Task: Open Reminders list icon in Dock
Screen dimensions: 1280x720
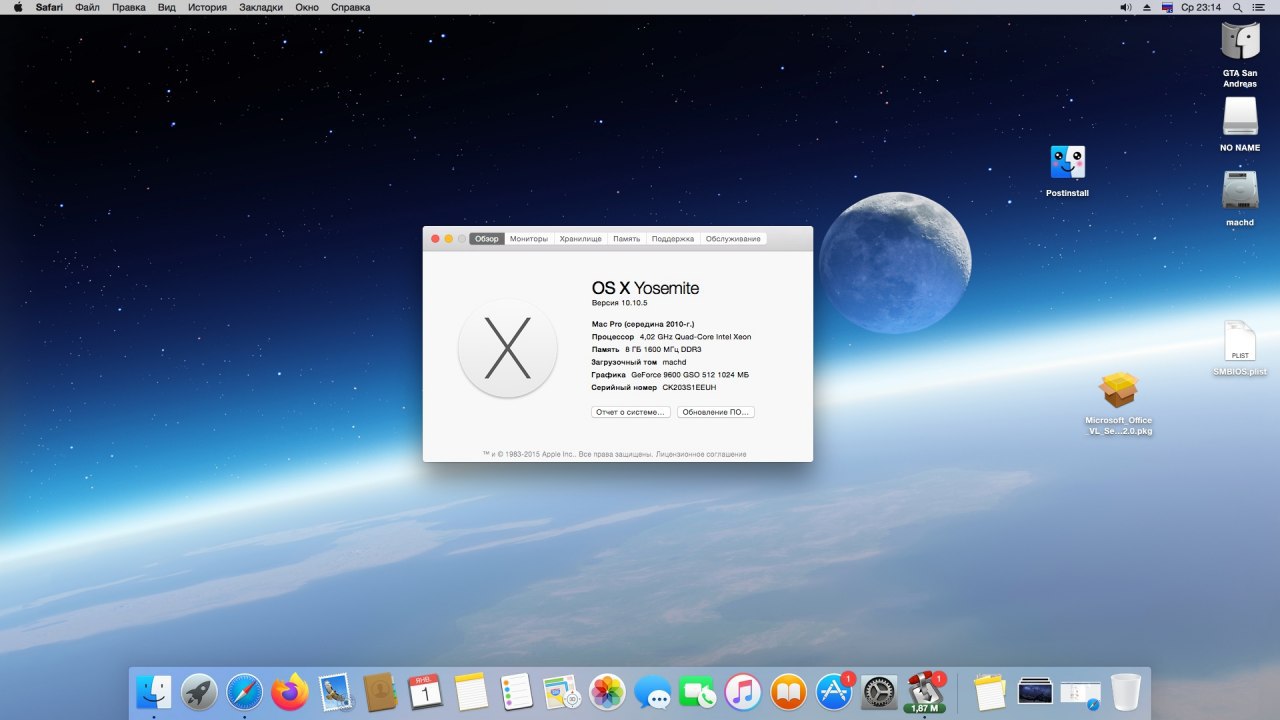Action: (516, 691)
